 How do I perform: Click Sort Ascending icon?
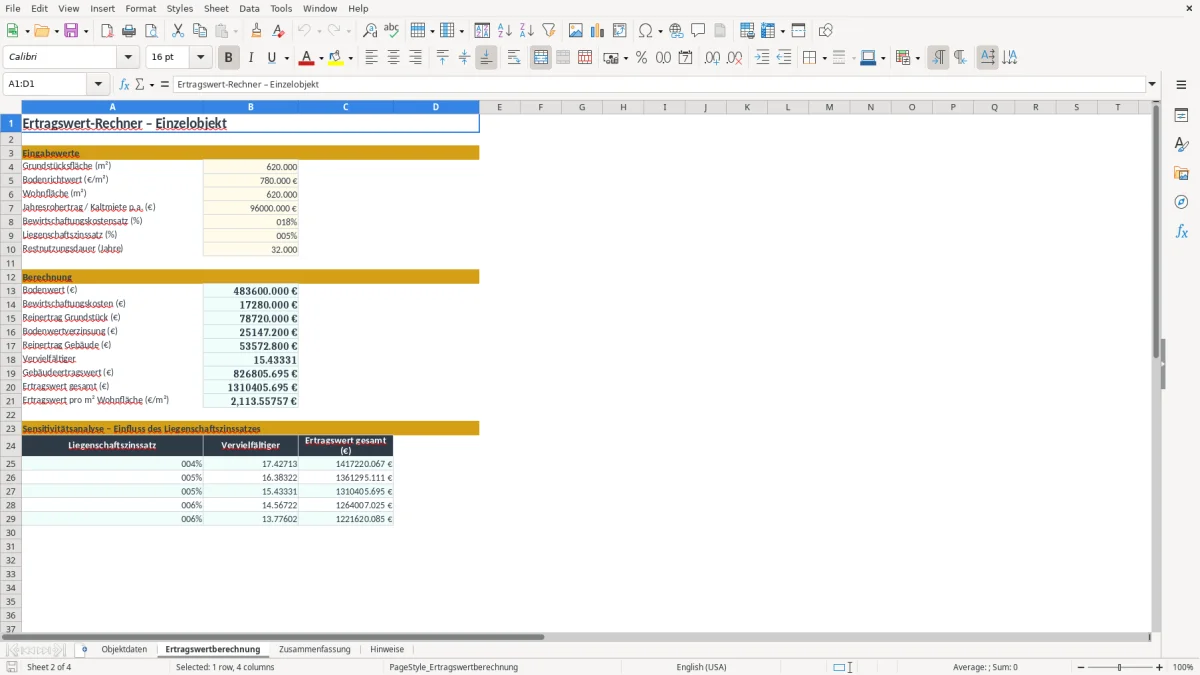tap(505, 31)
